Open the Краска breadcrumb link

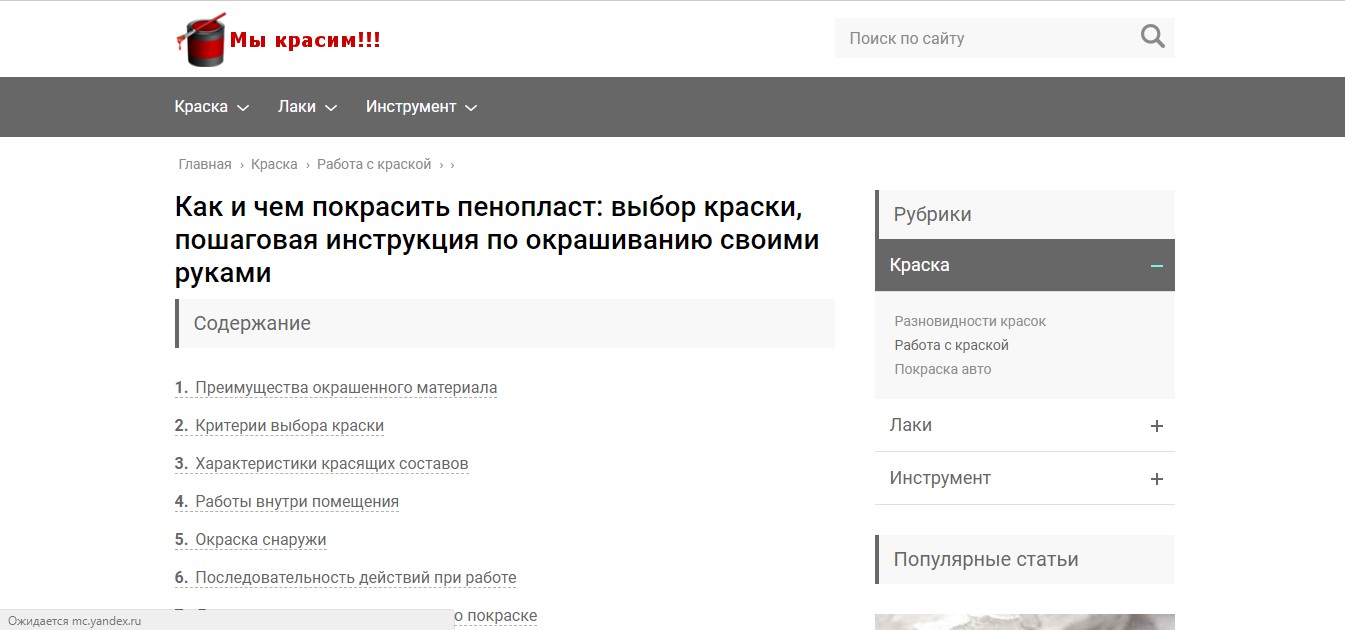(x=274, y=164)
